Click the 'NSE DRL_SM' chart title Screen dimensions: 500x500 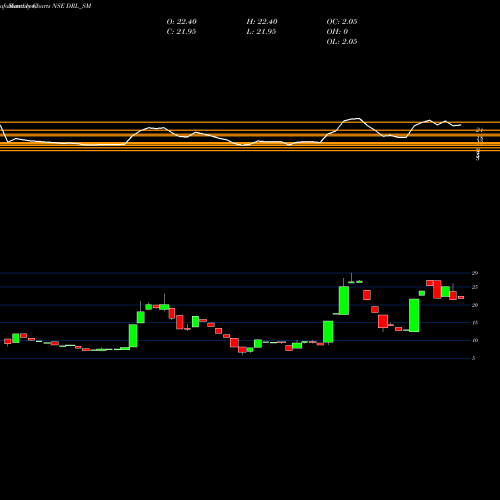pos(72,6)
